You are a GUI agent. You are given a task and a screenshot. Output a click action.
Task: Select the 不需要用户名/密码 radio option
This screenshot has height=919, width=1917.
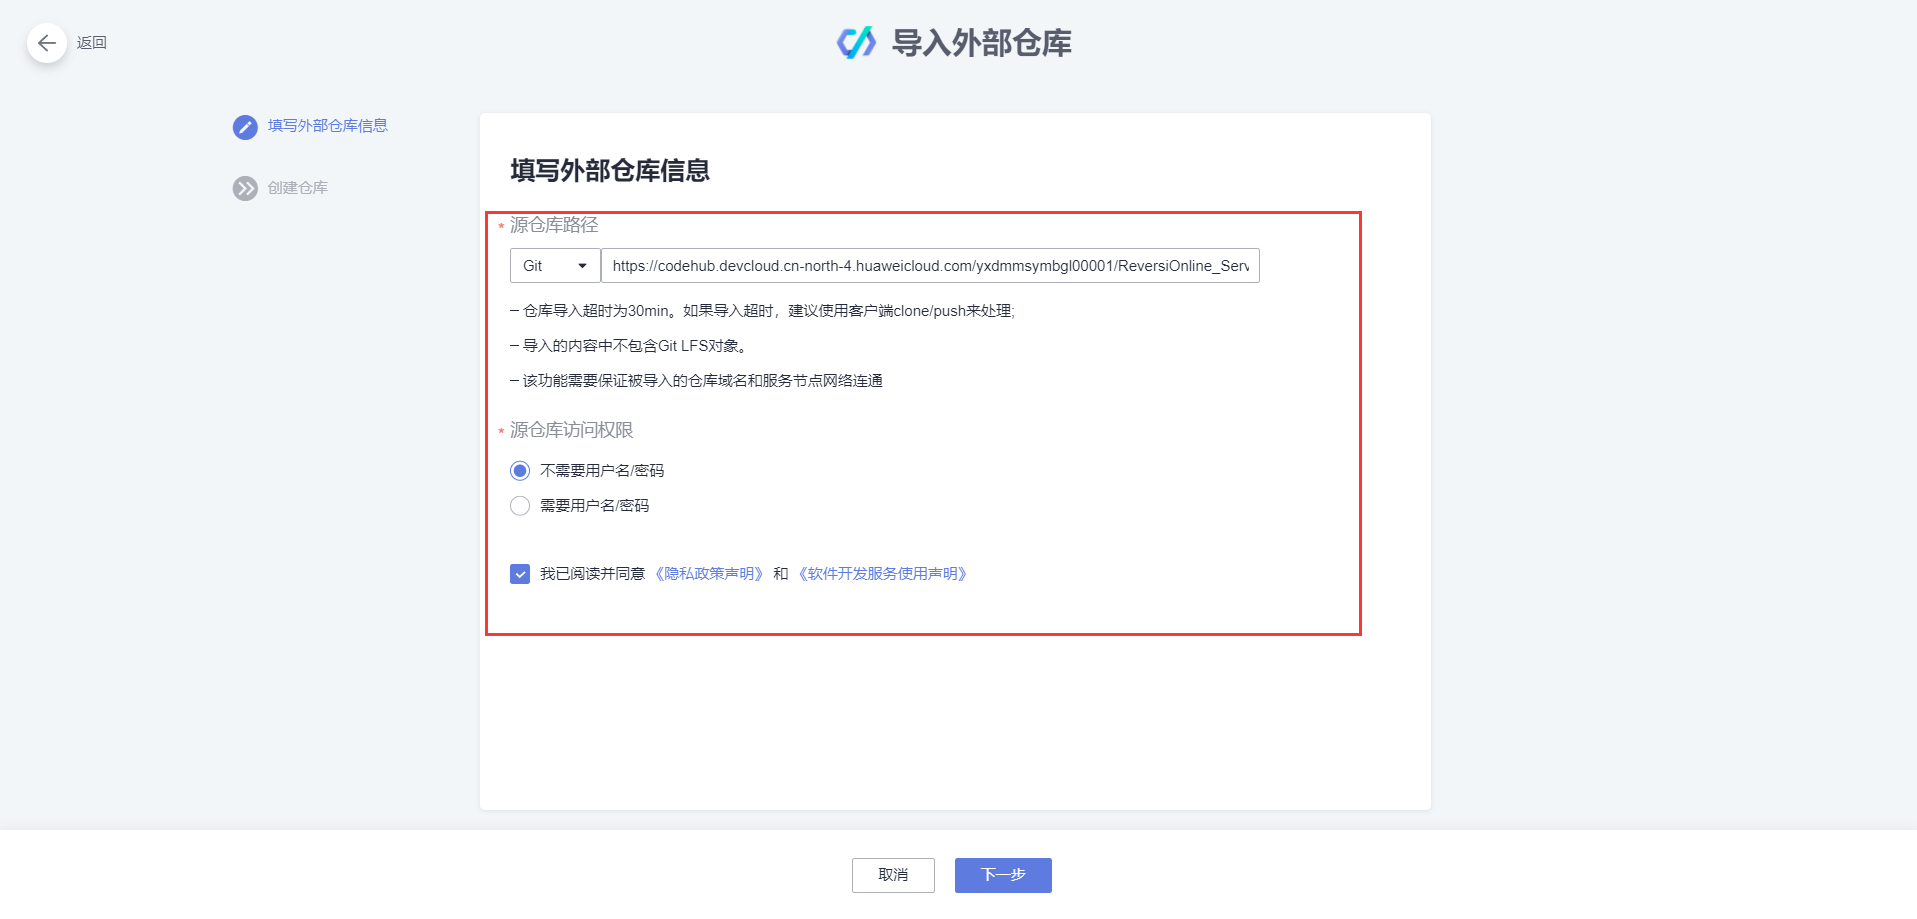click(x=519, y=470)
